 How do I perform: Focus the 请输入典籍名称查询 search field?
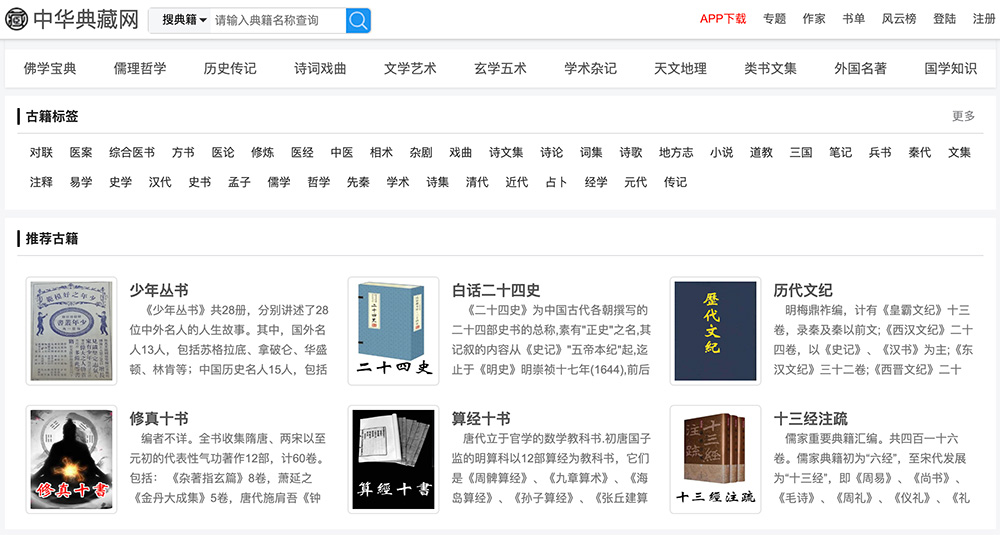(278, 20)
